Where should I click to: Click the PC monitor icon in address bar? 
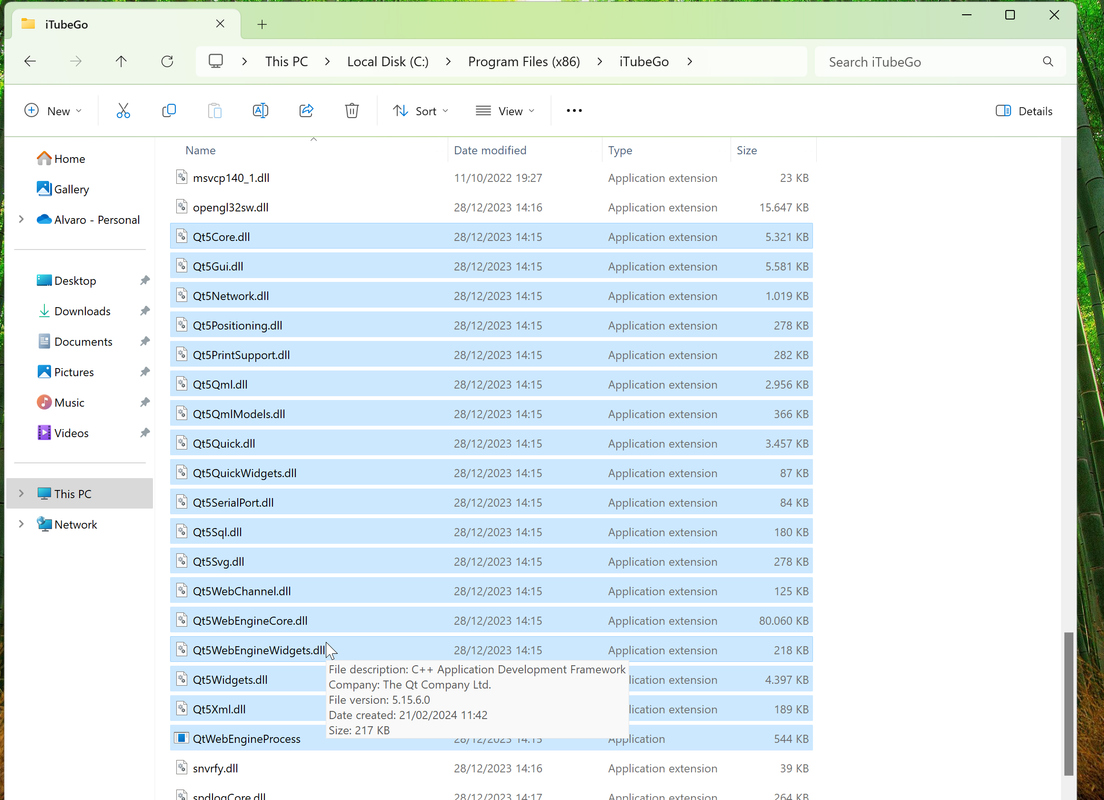coord(216,61)
